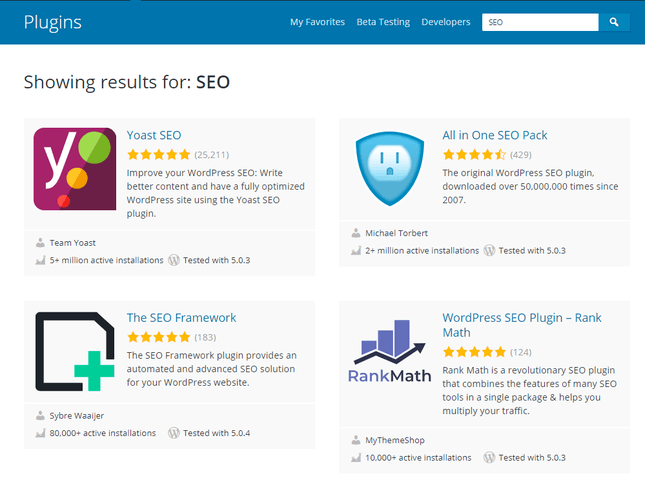Click the chart icon beside 5+ million active installations
Image resolution: width=645 pixels, height=487 pixels.
coord(40,260)
